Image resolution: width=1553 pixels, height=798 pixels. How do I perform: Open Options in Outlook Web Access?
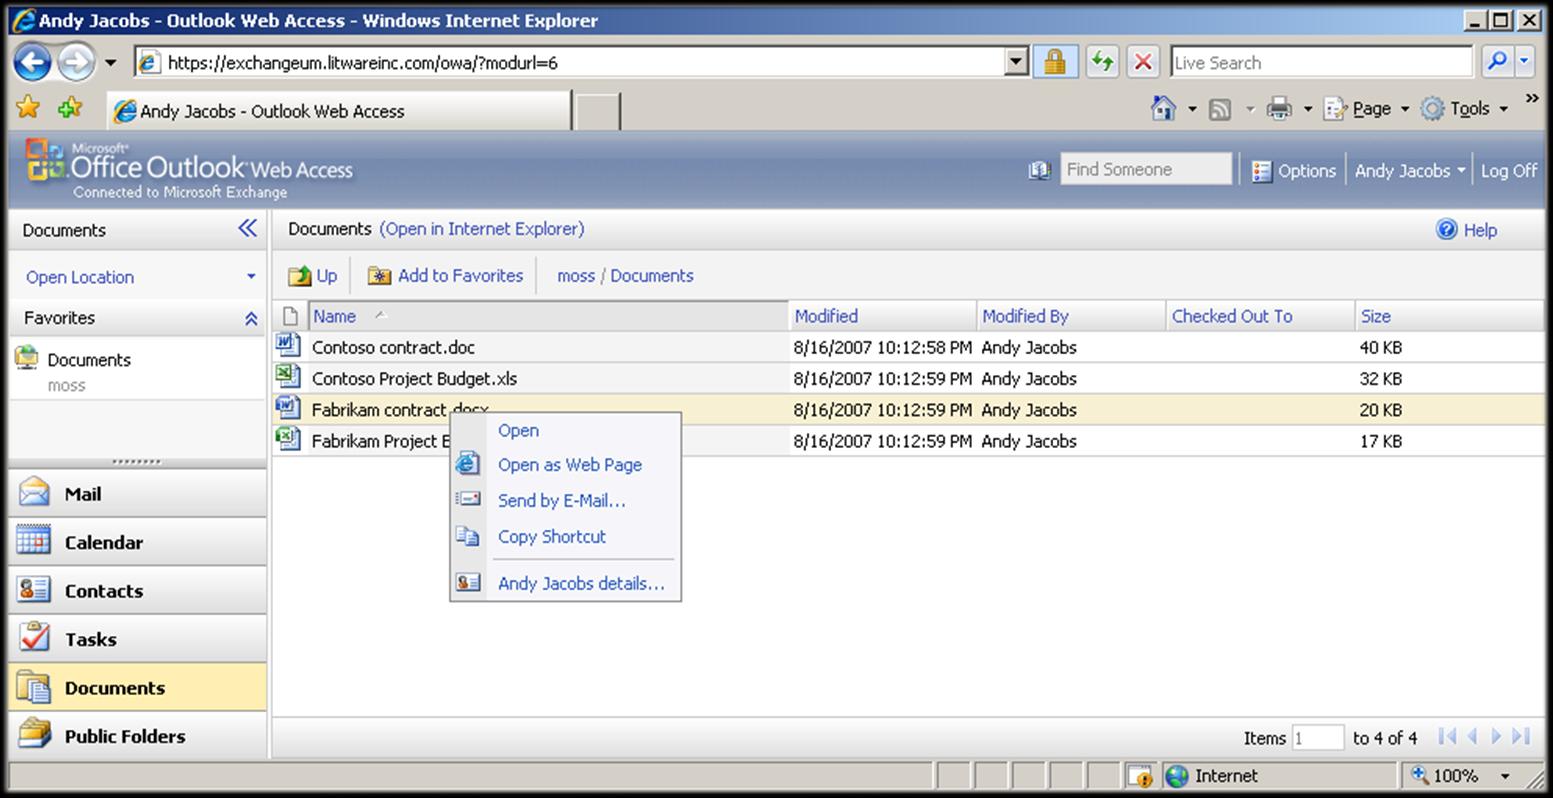(1294, 171)
